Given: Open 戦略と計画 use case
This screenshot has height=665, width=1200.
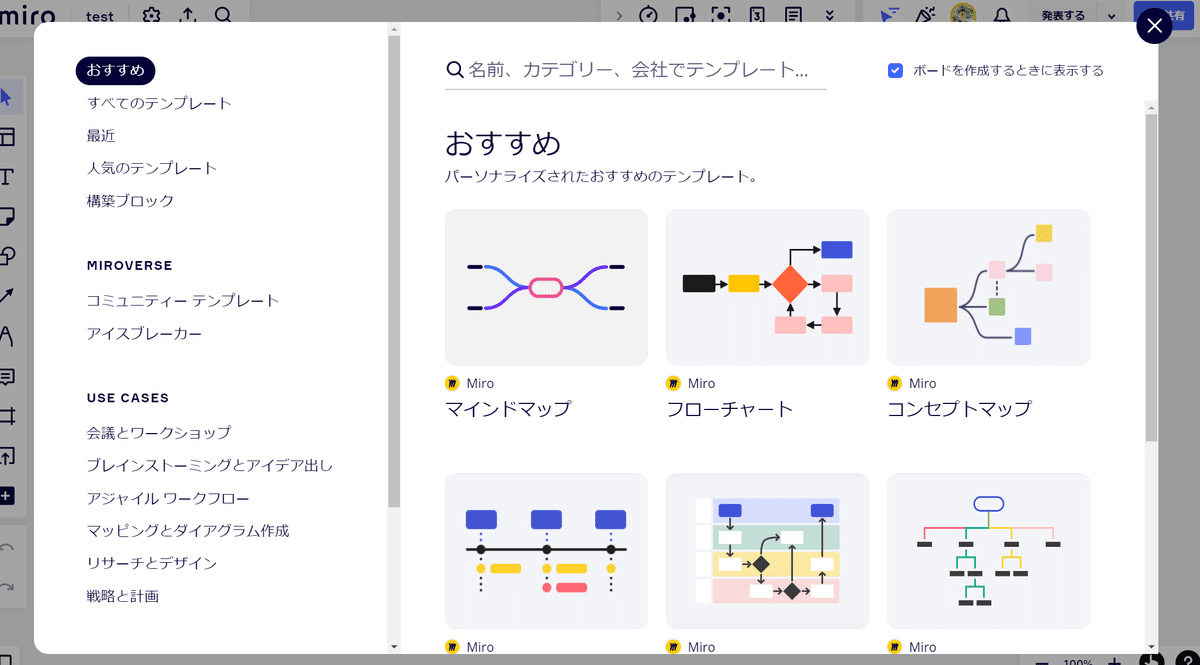Looking at the screenshot, I should coord(123,596).
